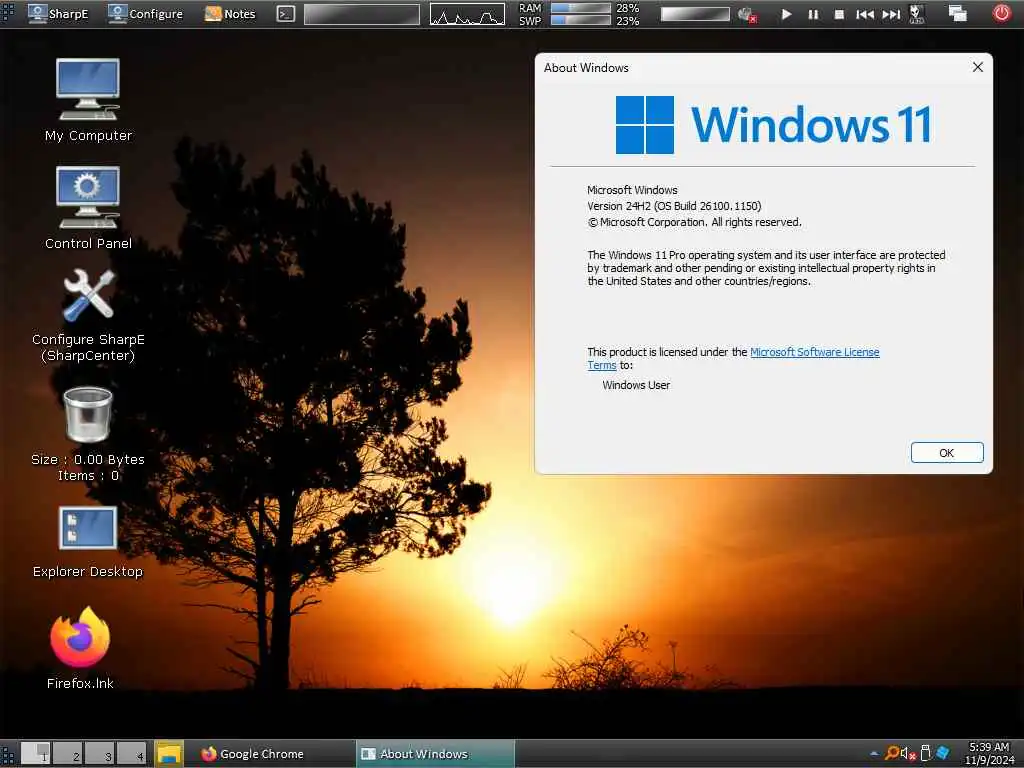The image size is (1024, 768).
Task: Skip to previous track button
Action: 865,14
